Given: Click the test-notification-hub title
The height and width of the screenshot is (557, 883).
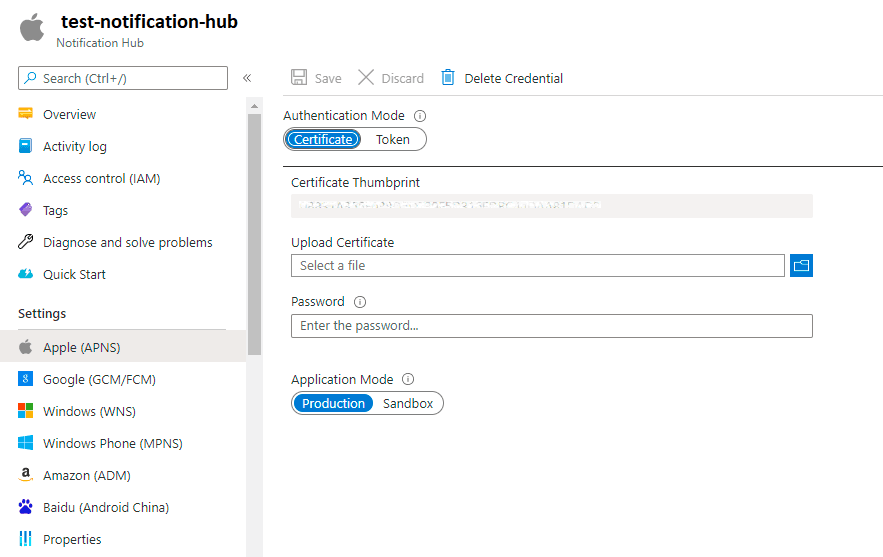Looking at the screenshot, I should click(149, 21).
